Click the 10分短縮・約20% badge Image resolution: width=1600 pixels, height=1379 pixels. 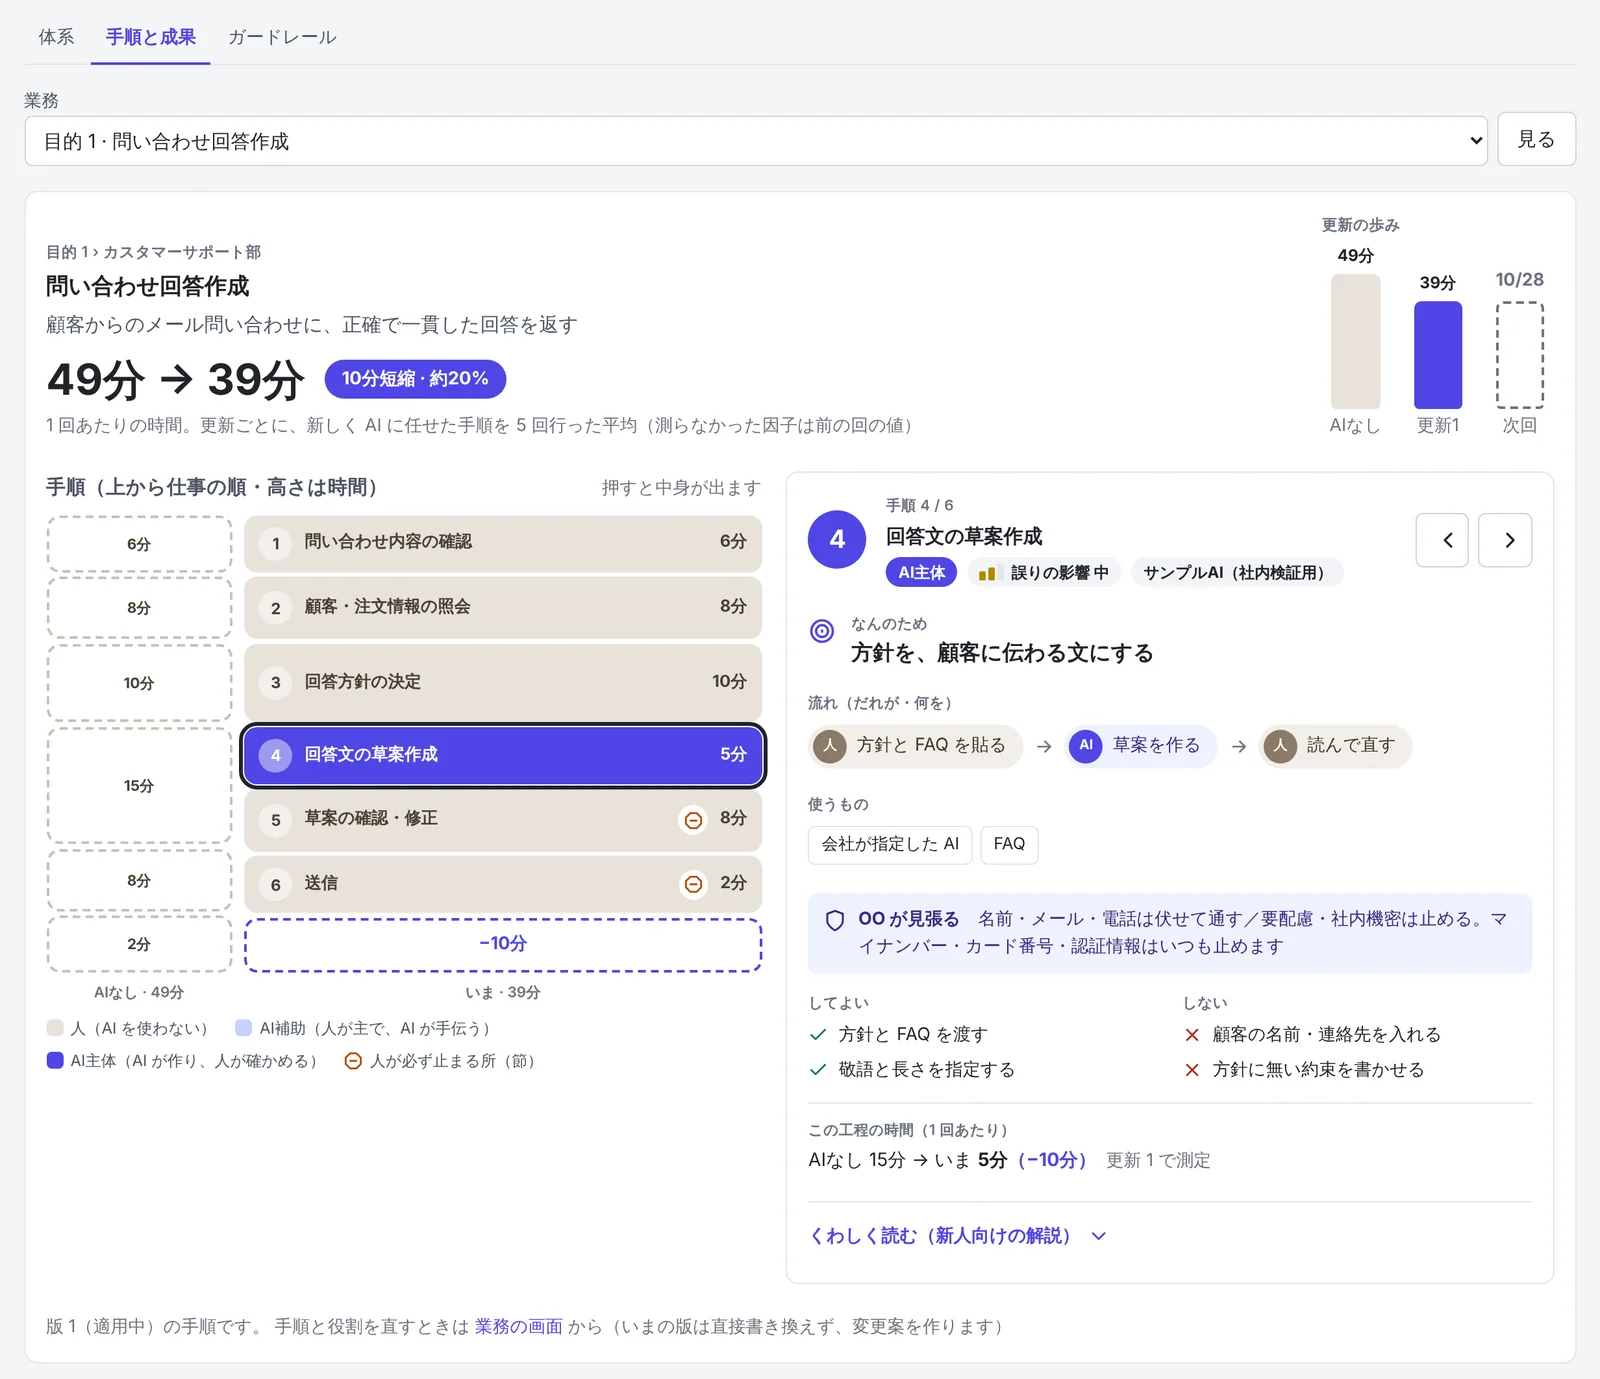pyautogui.click(x=415, y=378)
